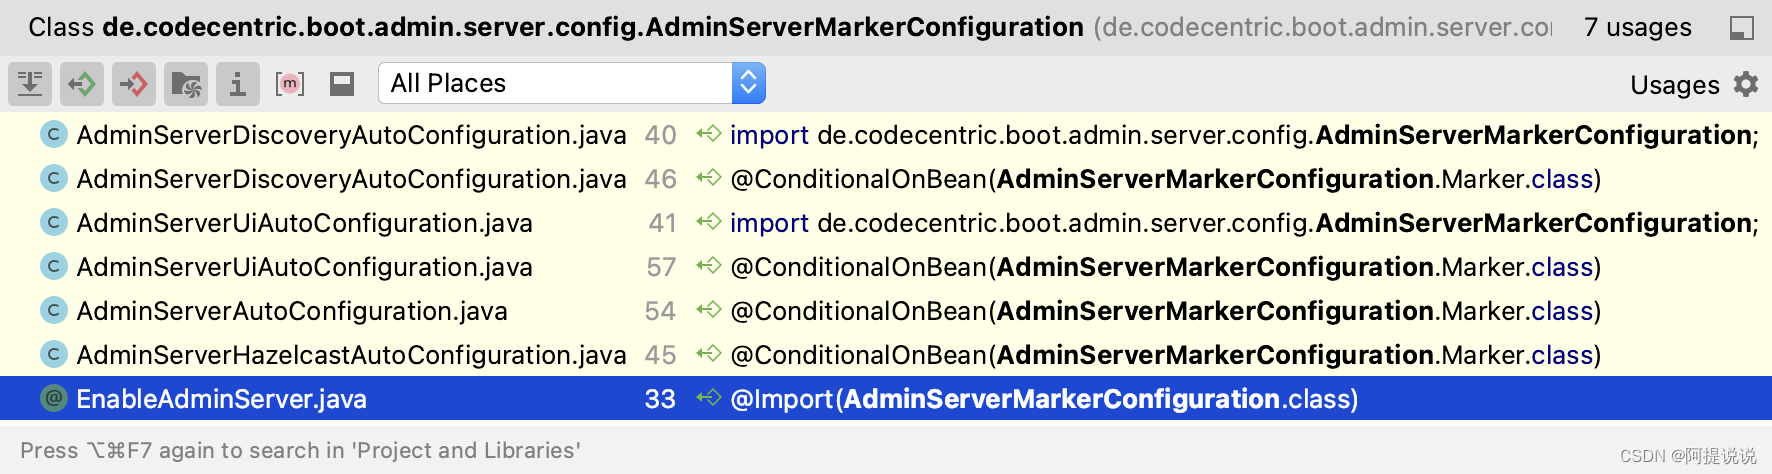Image resolution: width=1772 pixels, height=474 pixels.
Task: Click open in tool window icon
Action: click(1742, 28)
